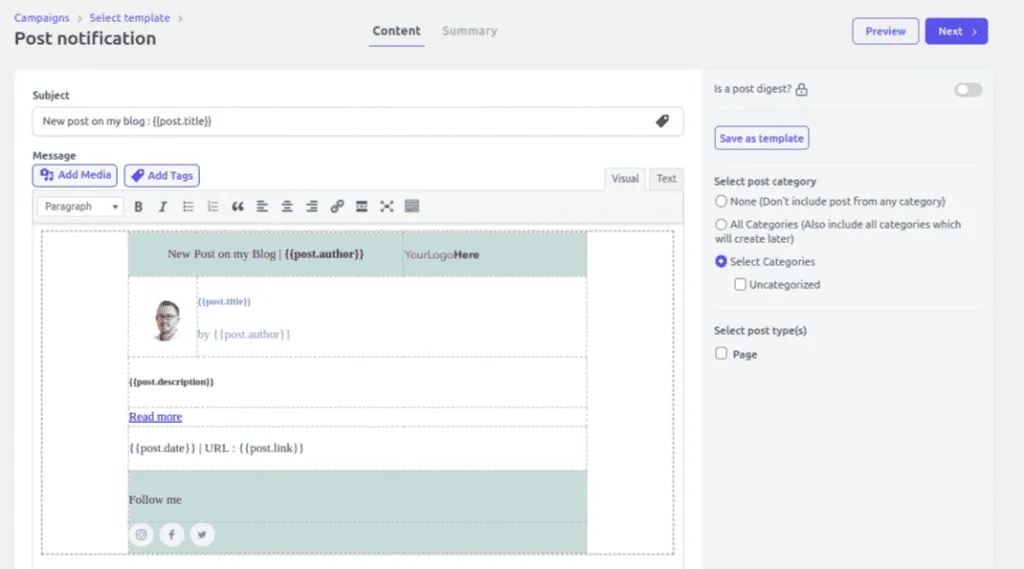Viewport: 1024px width, 569px height.
Task: Click the lock icon beside post digest
Action: [801, 89]
